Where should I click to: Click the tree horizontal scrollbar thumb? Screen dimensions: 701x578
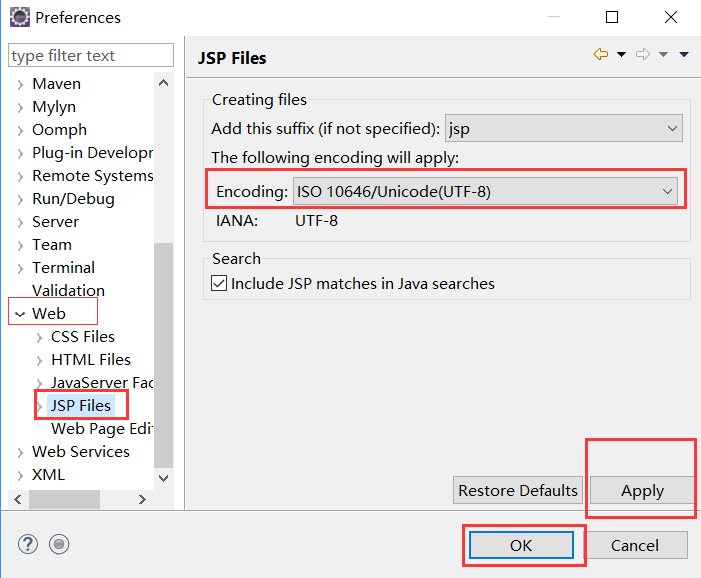(x=64, y=499)
